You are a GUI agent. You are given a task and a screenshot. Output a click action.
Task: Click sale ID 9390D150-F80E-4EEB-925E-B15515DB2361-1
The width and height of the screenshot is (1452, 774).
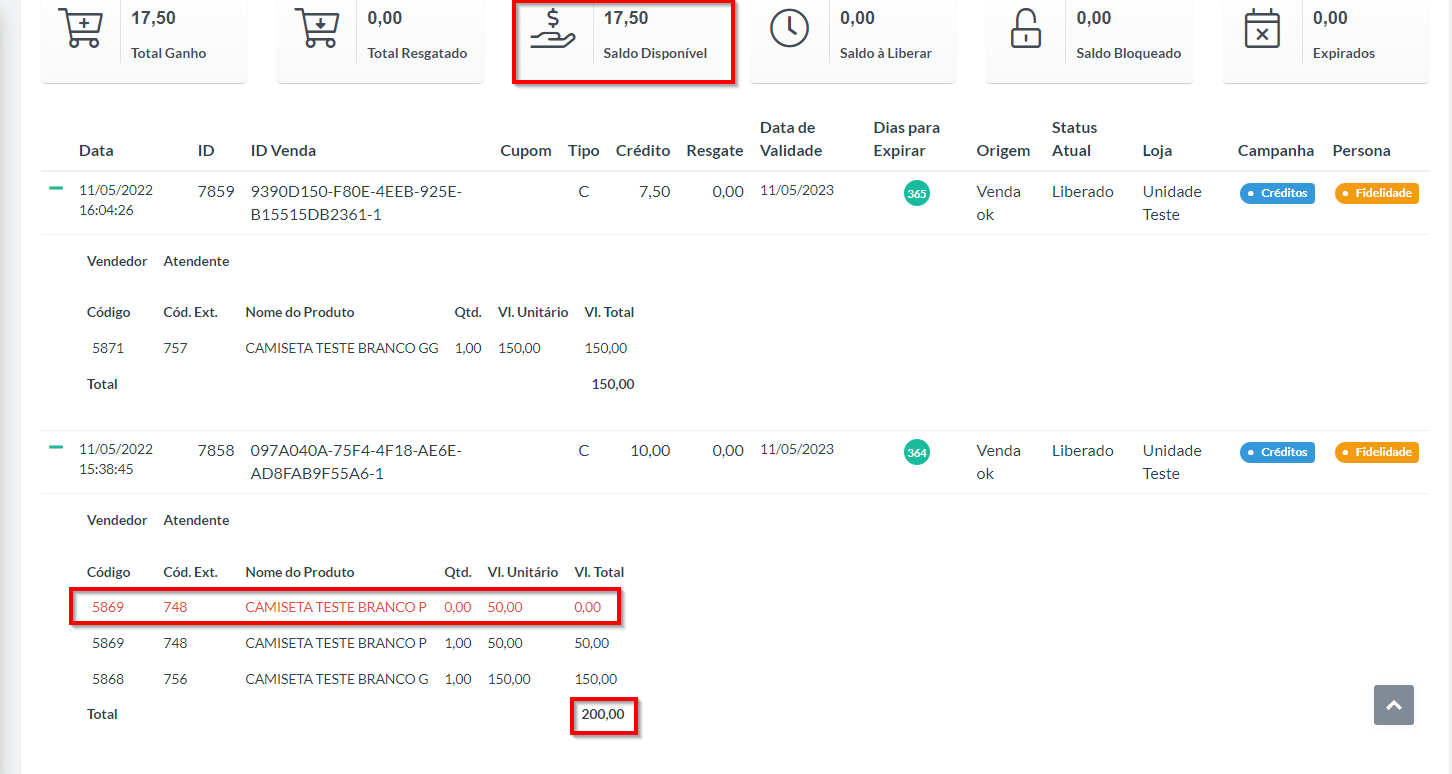356,202
